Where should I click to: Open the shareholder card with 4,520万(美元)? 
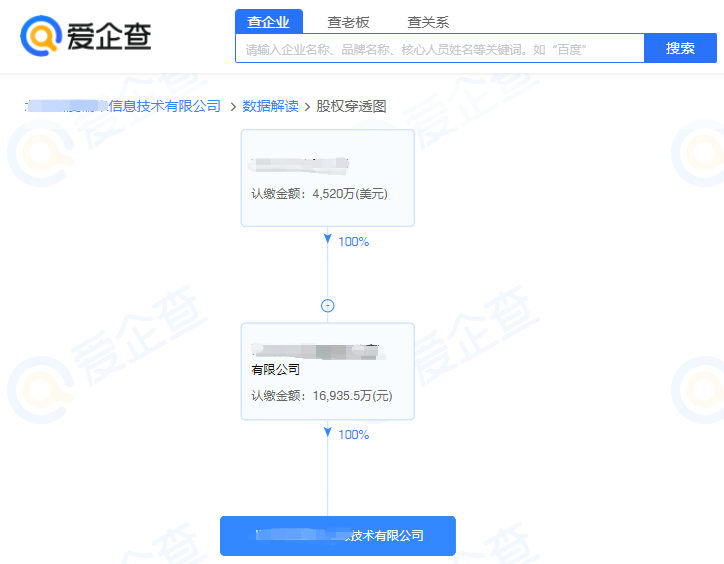coord(327,178)
